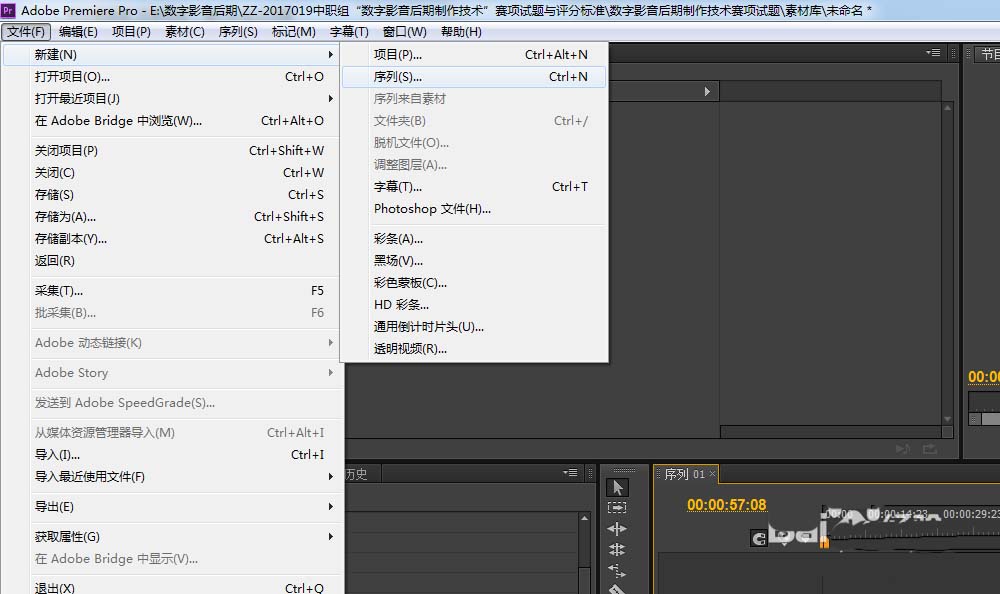The height and width of the screenshot is (594, 1000).
Task: Select the Rate Stretch tool
Action: click(x=617, y=570)
